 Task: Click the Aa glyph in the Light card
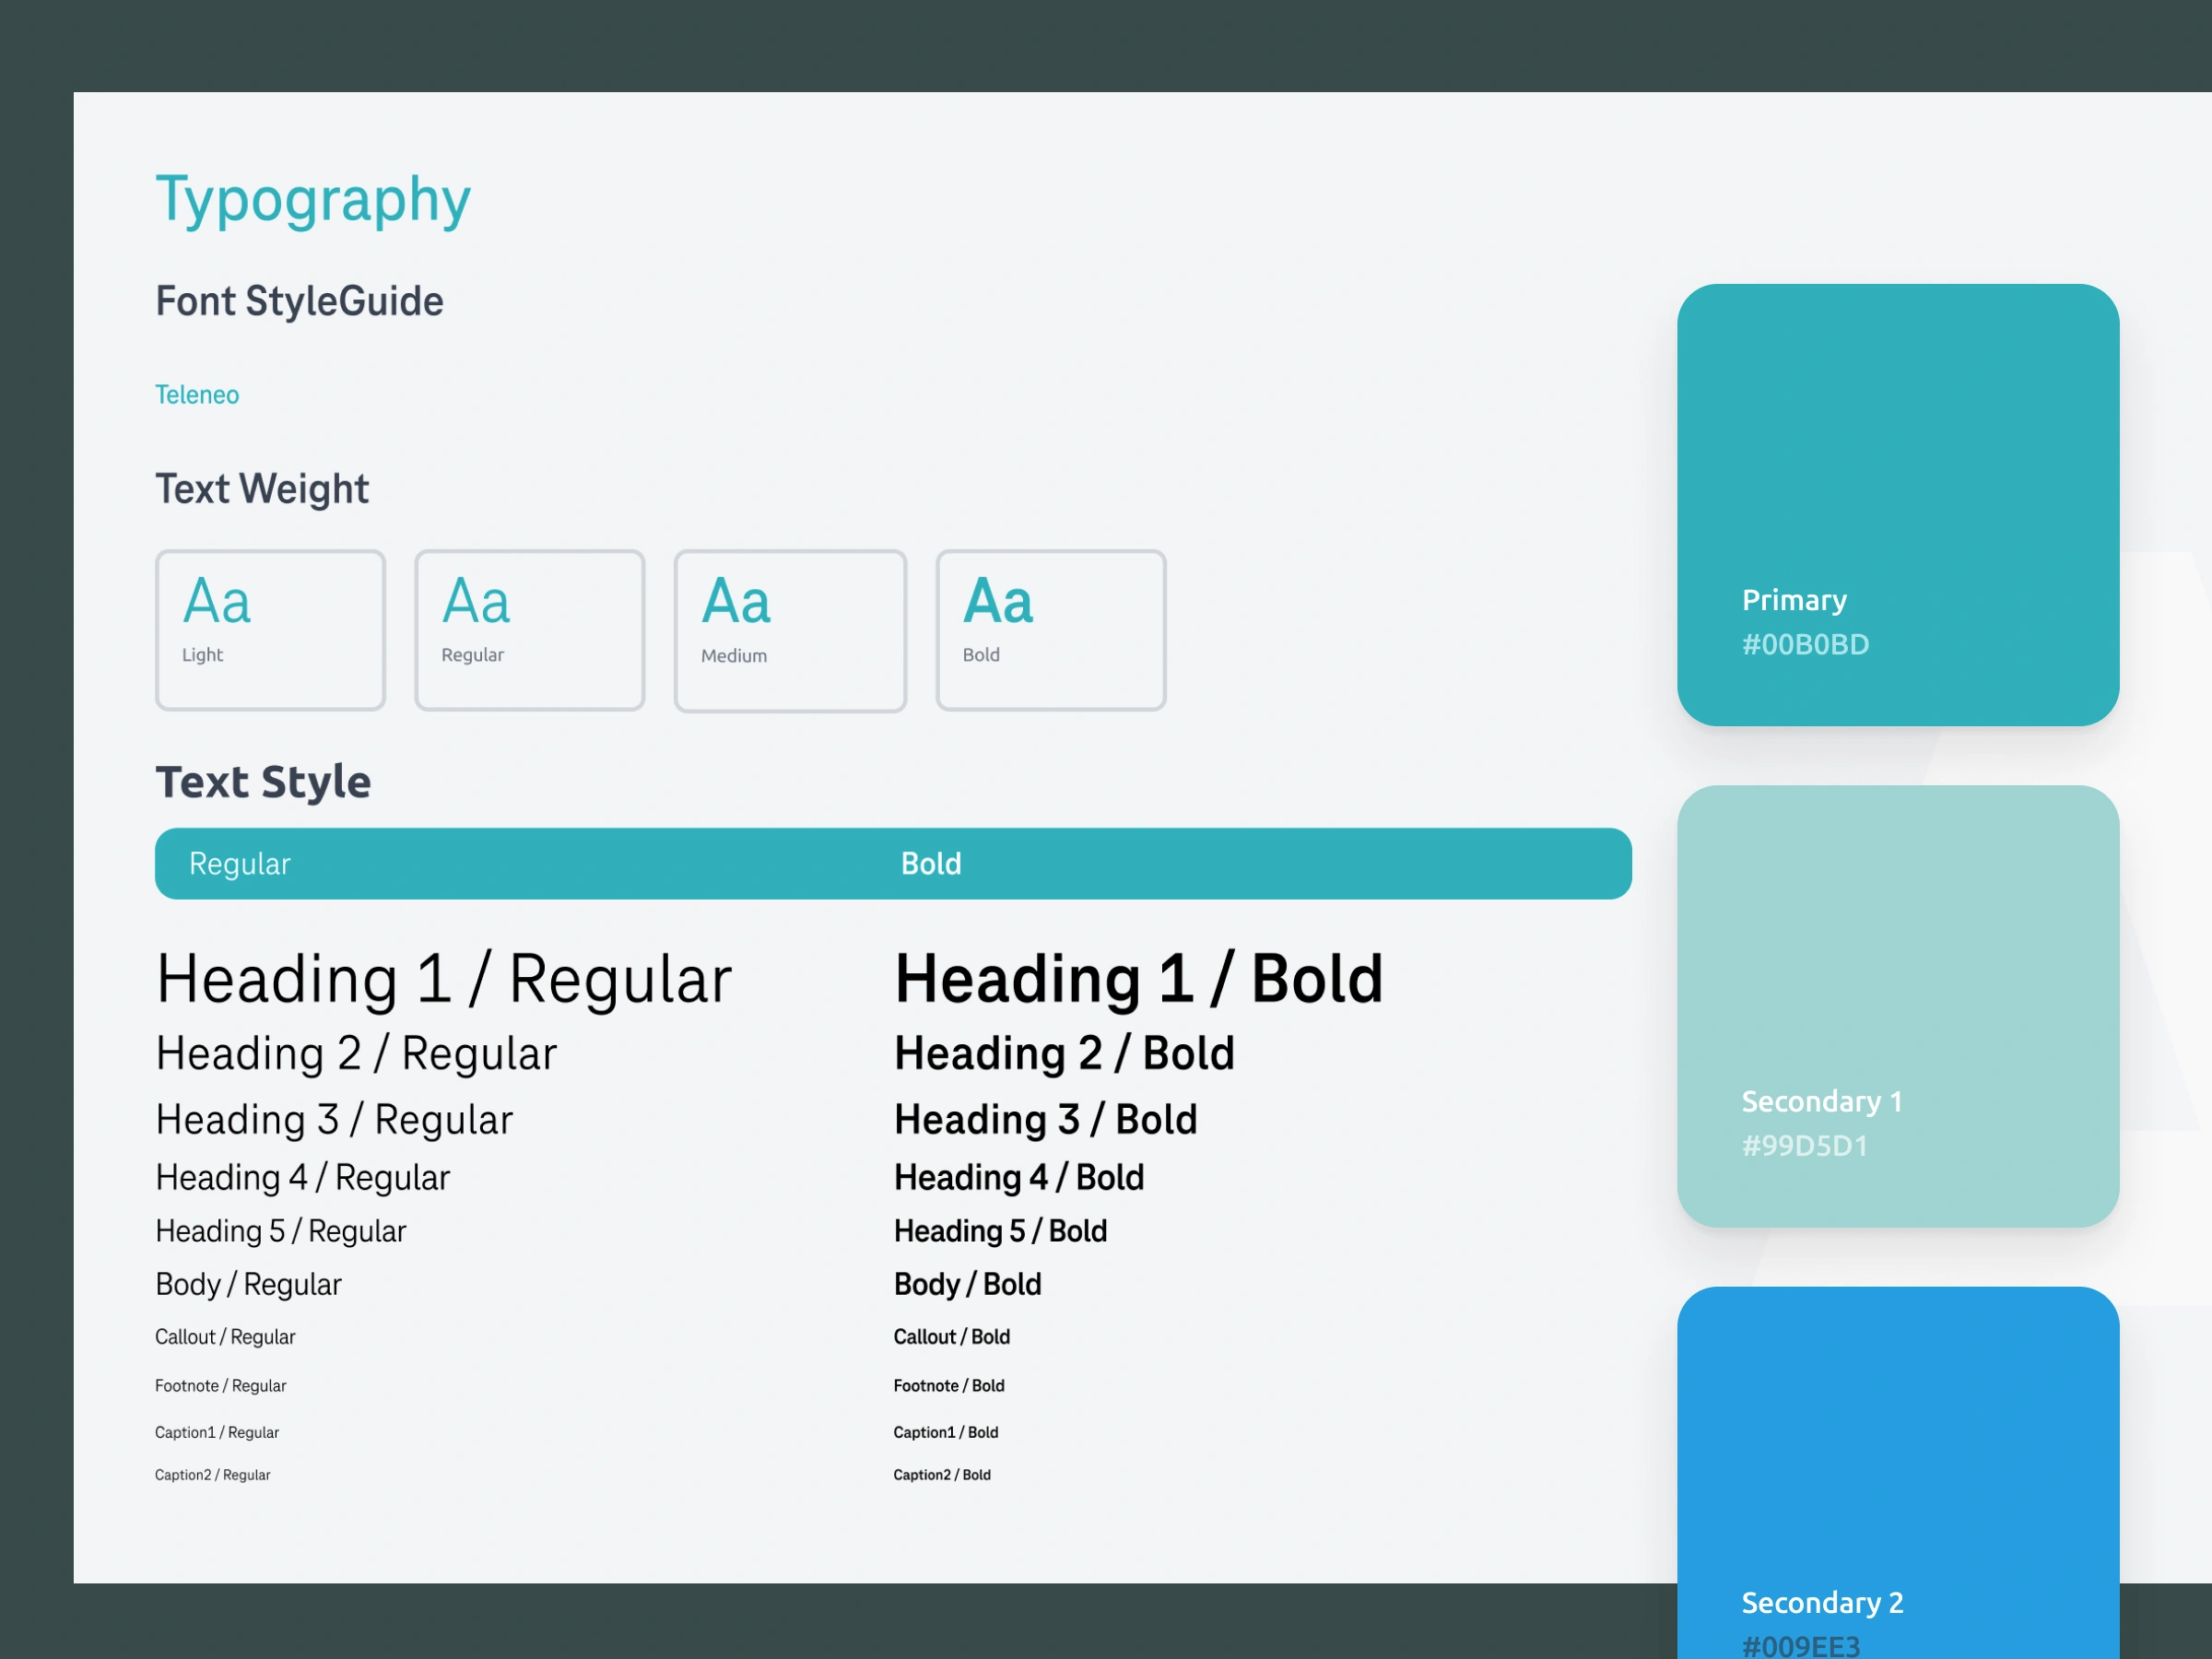(x=217, y=601)
